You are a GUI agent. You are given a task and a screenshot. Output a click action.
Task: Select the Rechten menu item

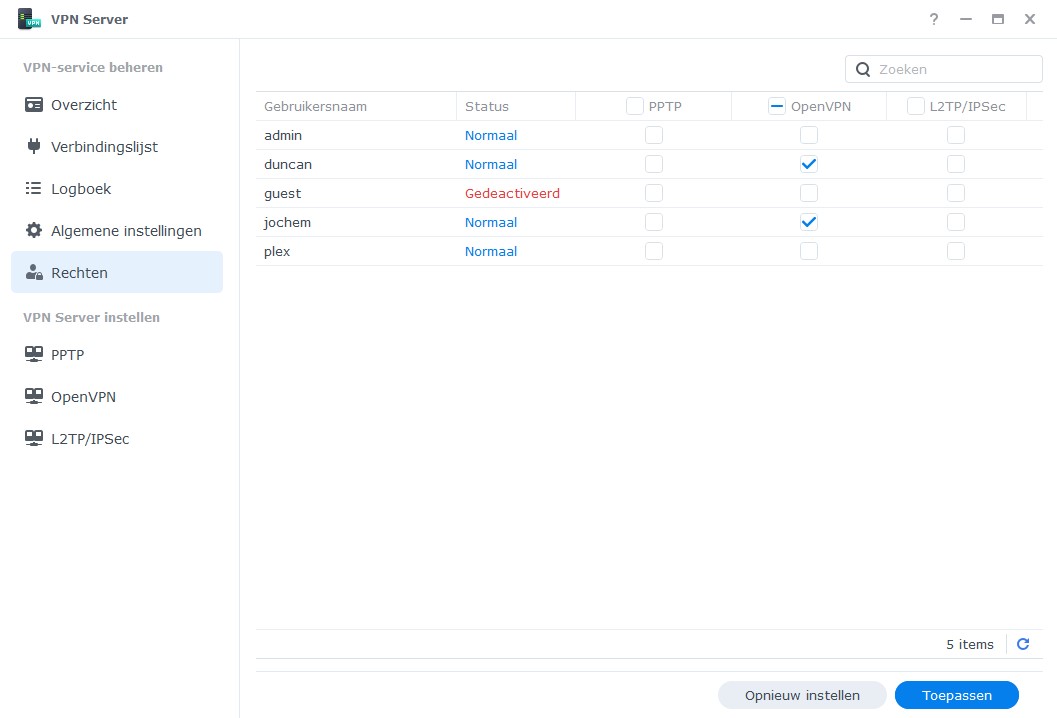coord(117,272)
